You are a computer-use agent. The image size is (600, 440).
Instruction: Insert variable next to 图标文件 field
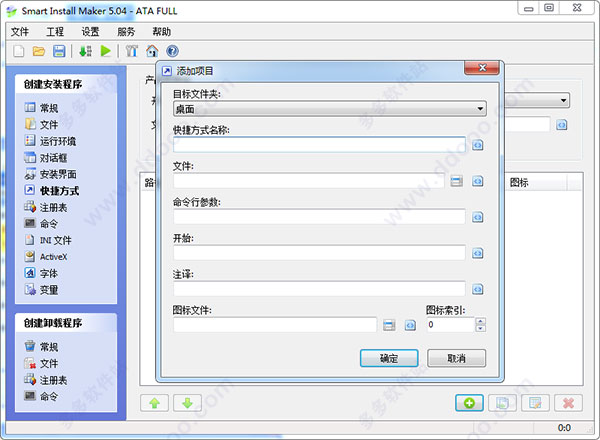pos(410,325)
